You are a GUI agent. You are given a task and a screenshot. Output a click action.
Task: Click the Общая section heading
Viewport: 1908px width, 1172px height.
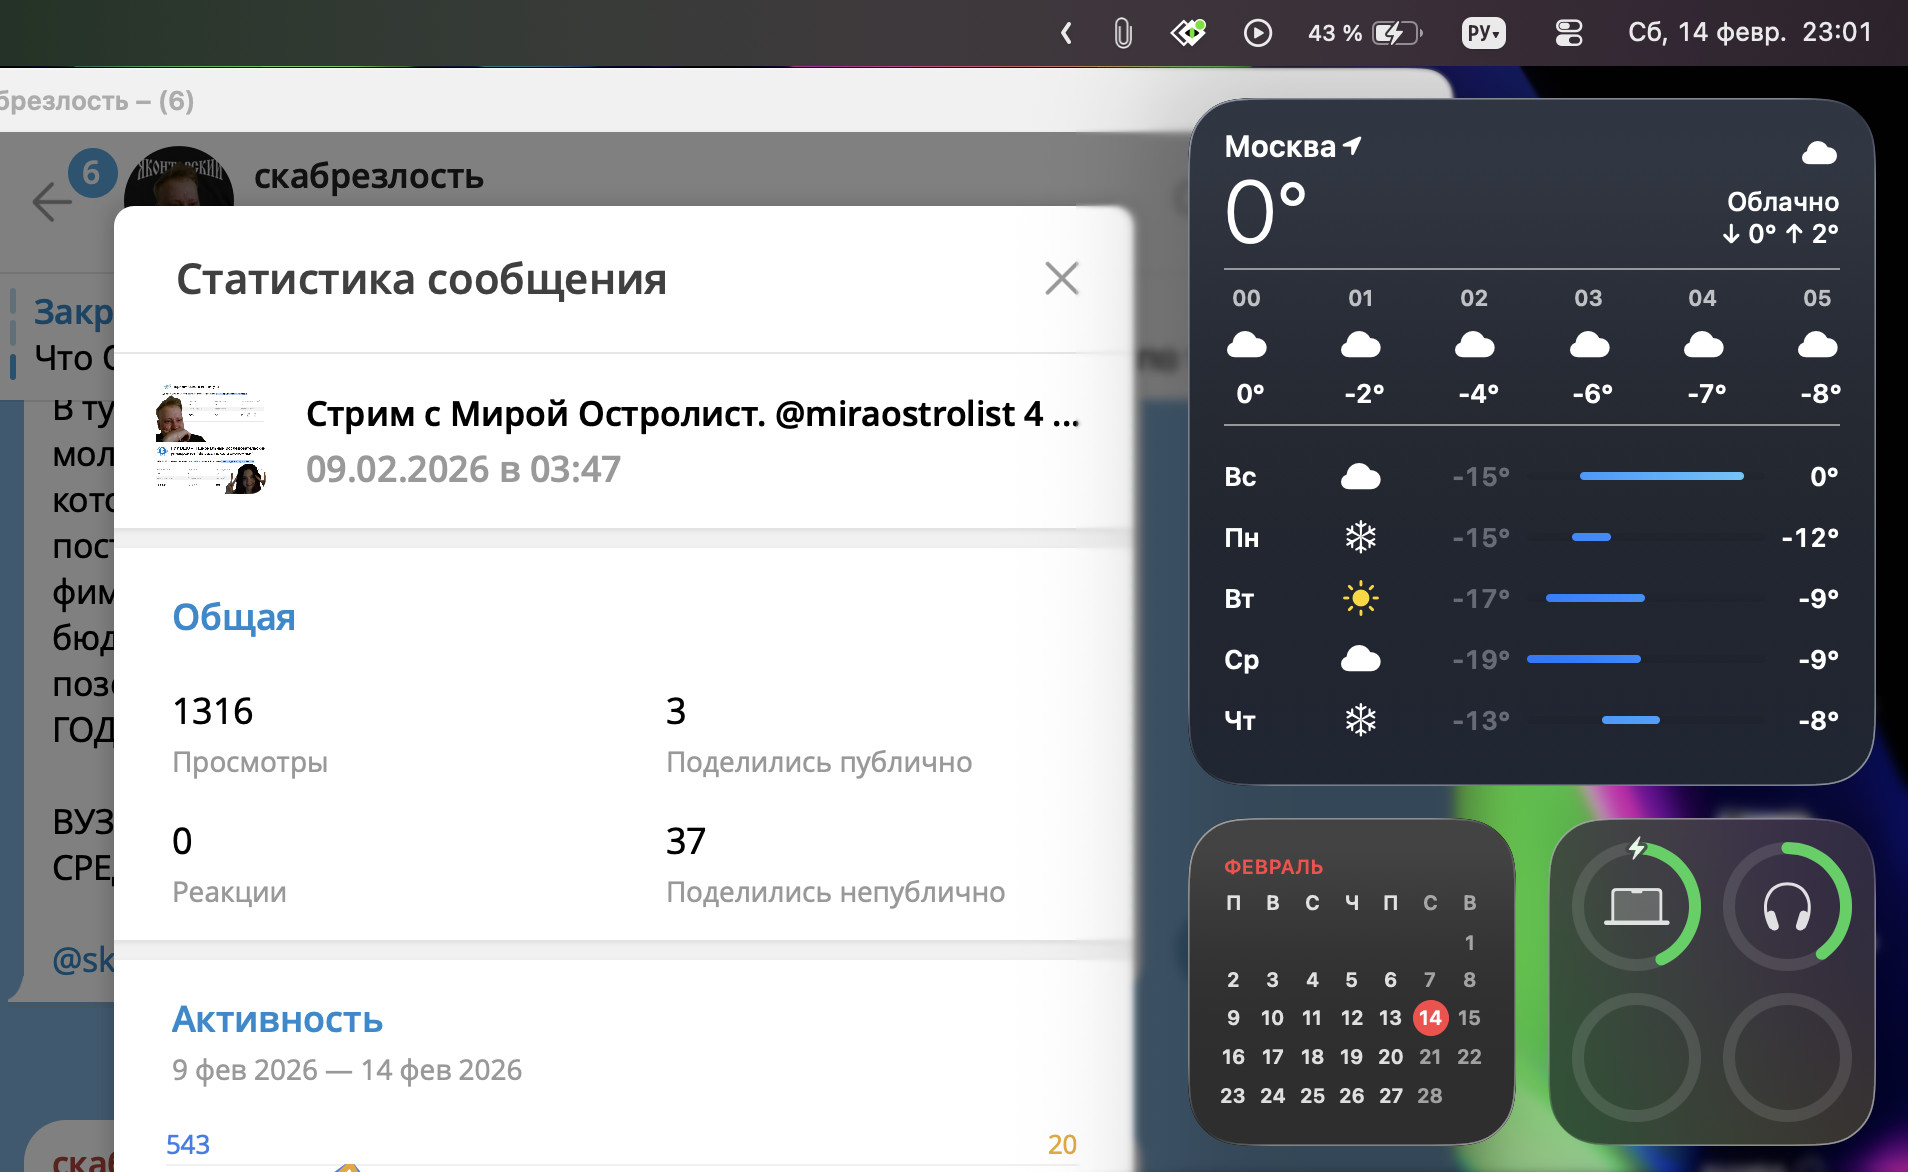click(234, 617)
